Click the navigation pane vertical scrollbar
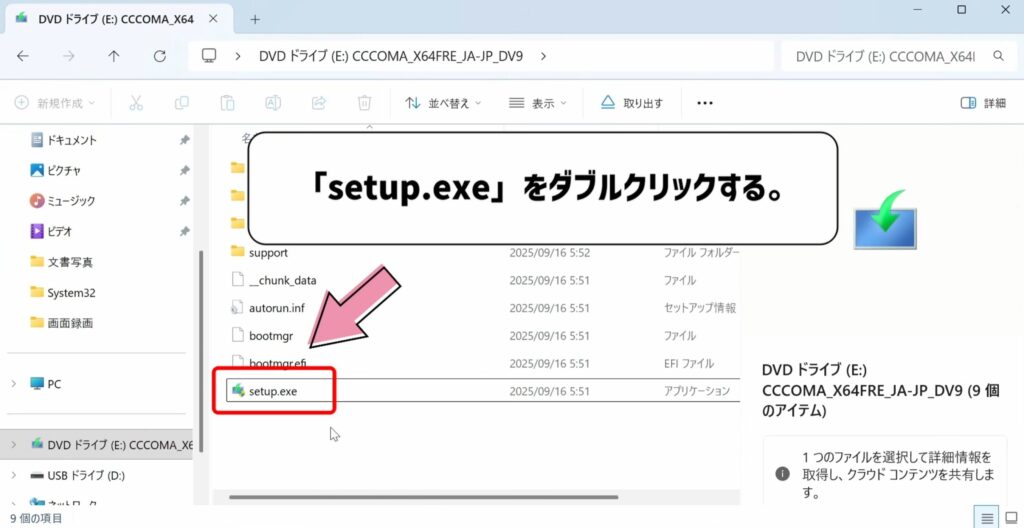The image size is (1024, 528). tap(201, 350)
